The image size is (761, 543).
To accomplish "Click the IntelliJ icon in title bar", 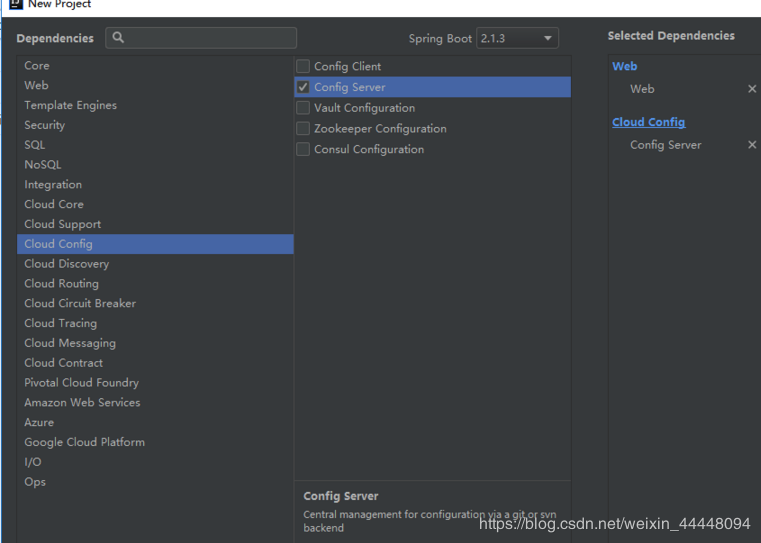I will point(16,4).
